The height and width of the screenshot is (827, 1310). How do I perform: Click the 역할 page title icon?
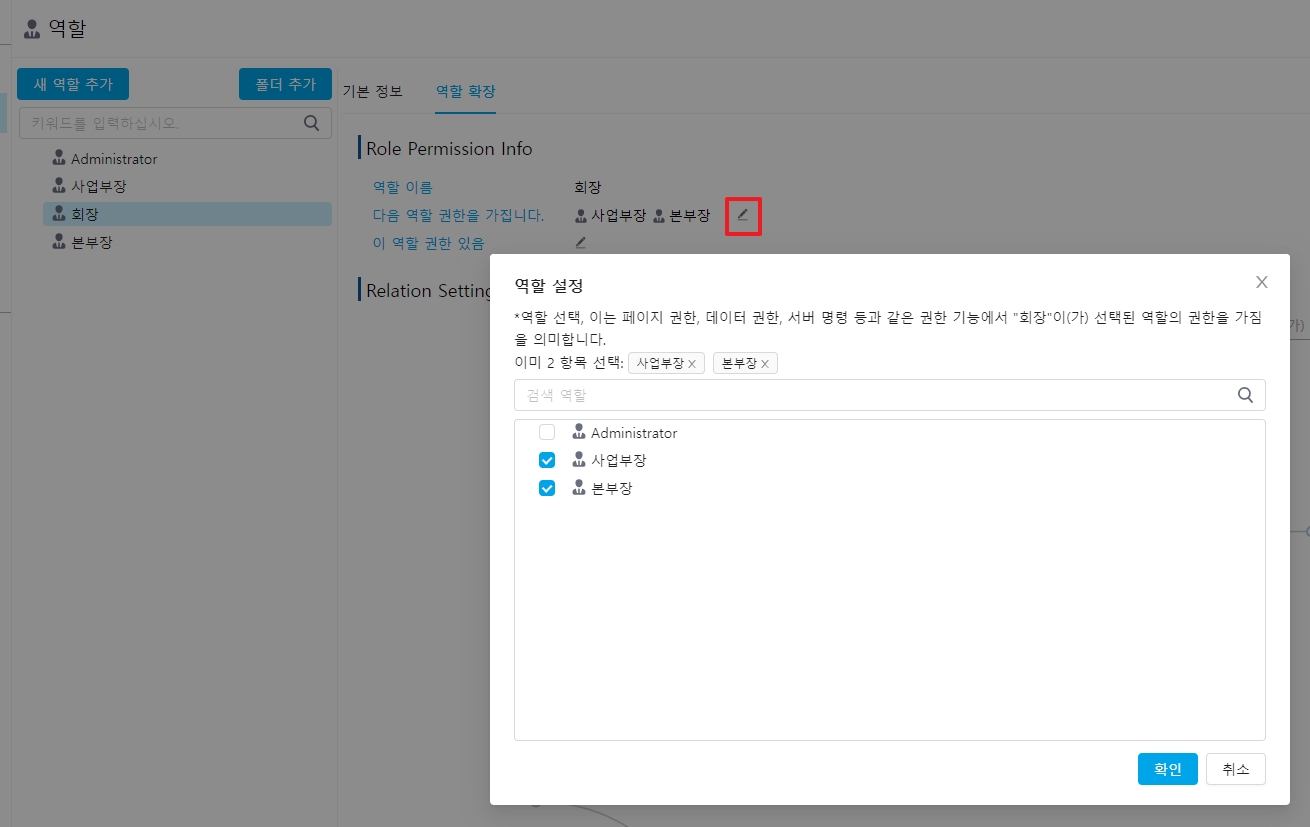[x=33, y=28]
